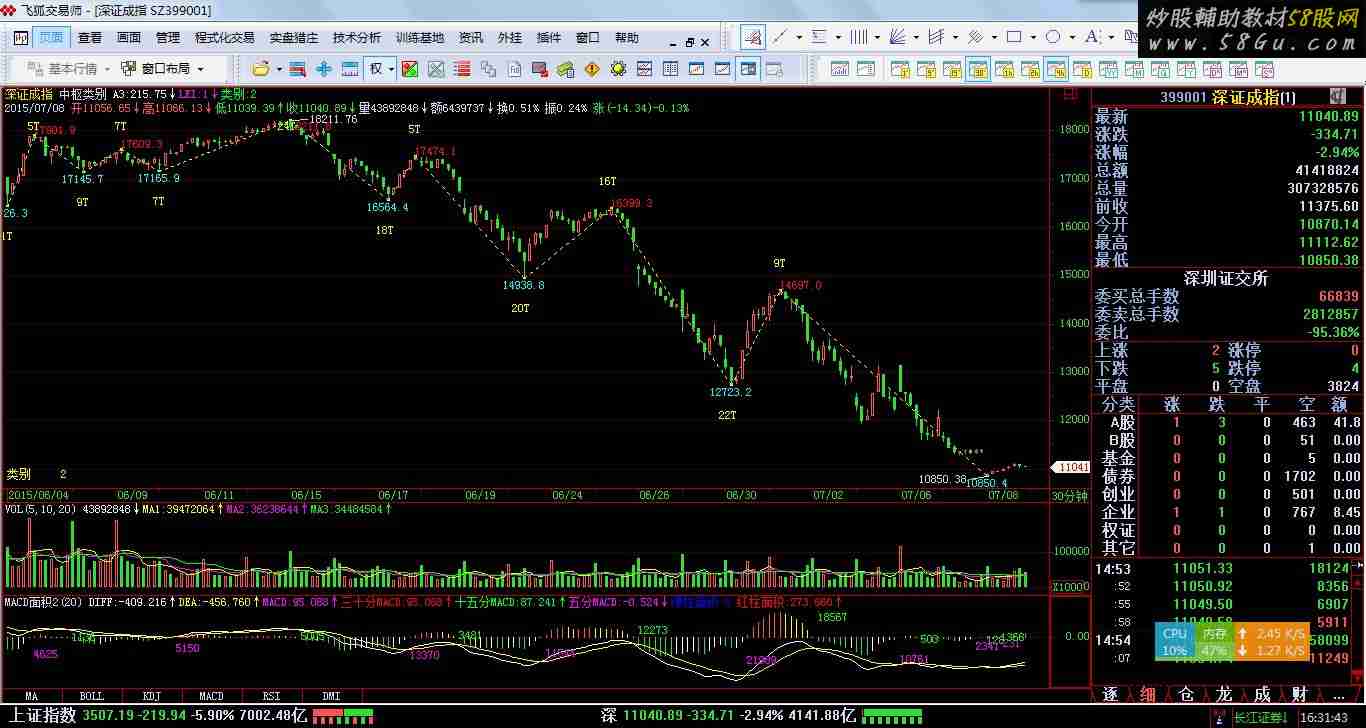Open trend line tool dropdown arrow

point(800,38)
